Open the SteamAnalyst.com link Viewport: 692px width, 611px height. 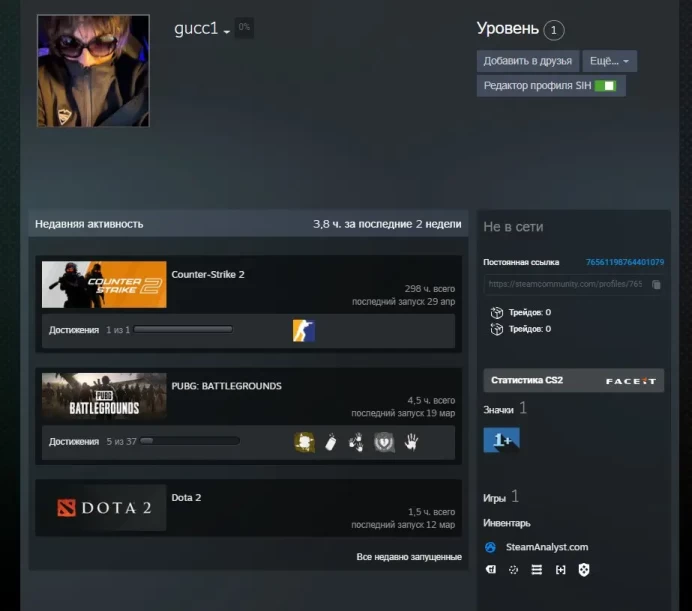coord(547,547)
